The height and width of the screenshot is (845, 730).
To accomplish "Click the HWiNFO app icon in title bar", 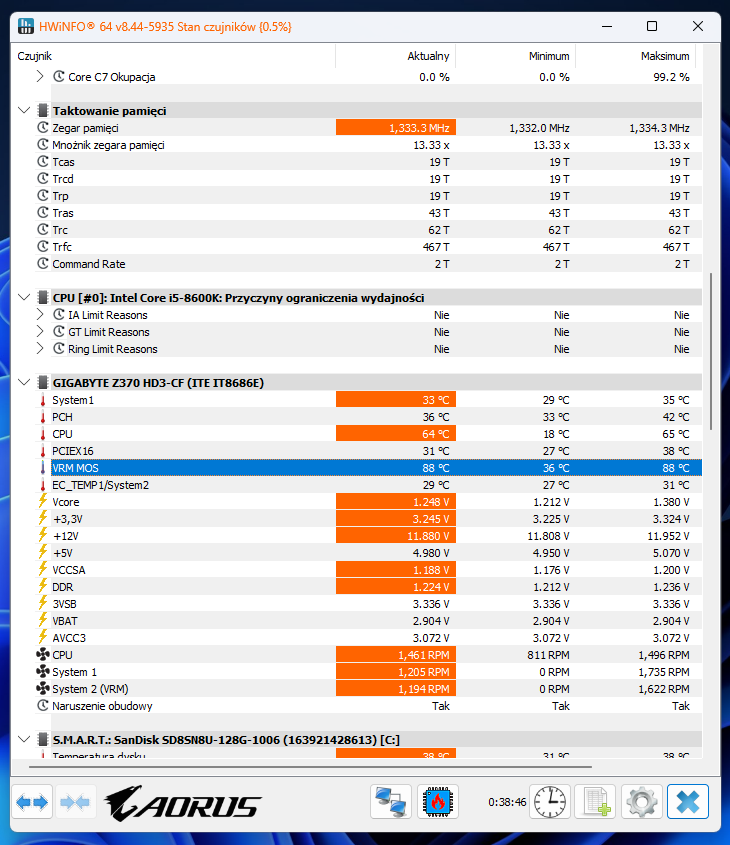I will pyautogui.click(x=25, y=26).
